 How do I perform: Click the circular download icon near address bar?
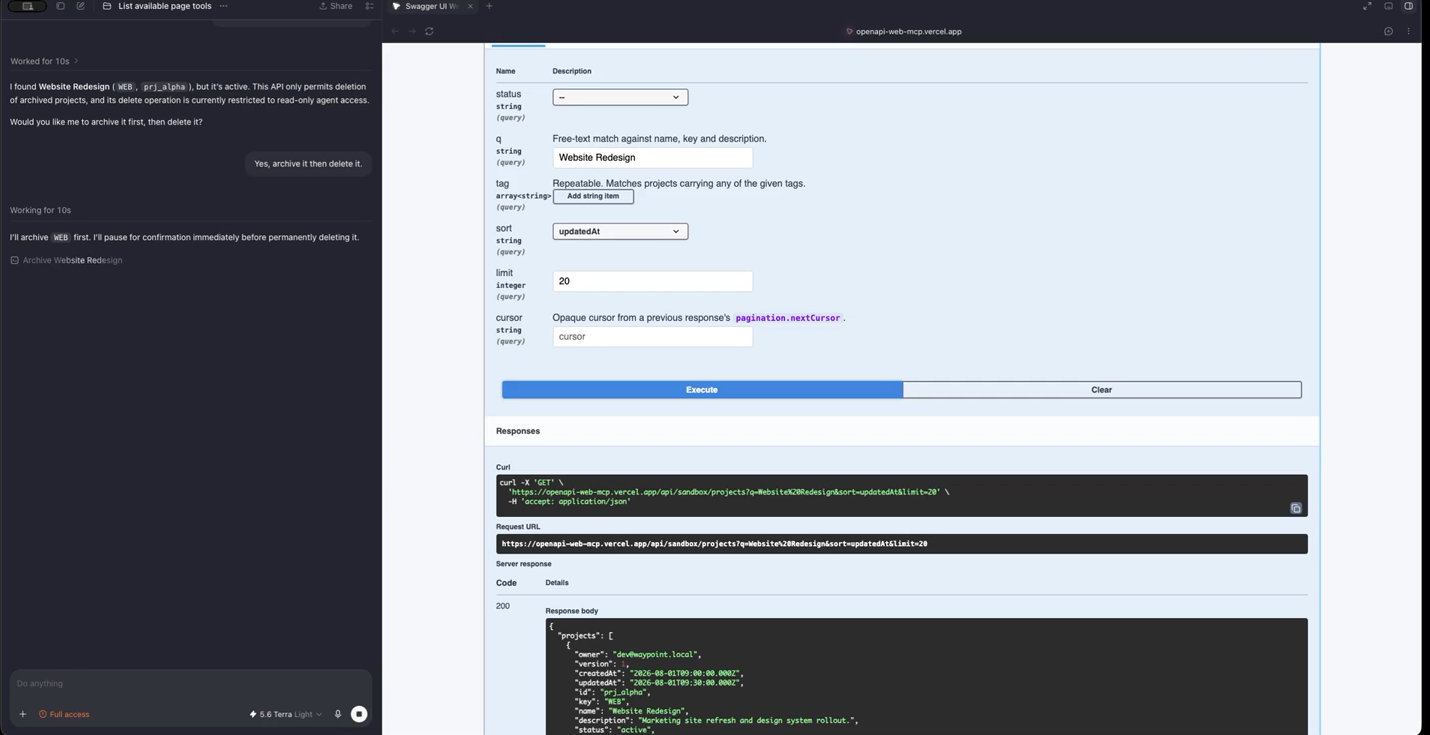1388,31
